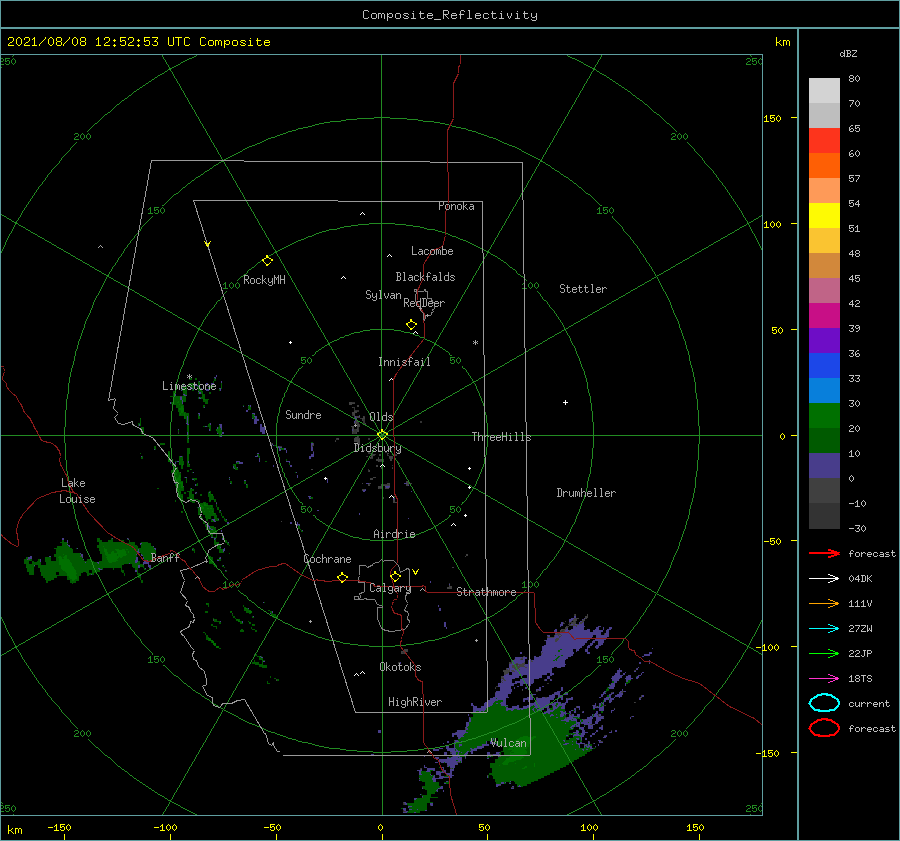
Task: Click the 2021/08/08 12:52:53 UTC timestamp
Action: click(98, 42)
